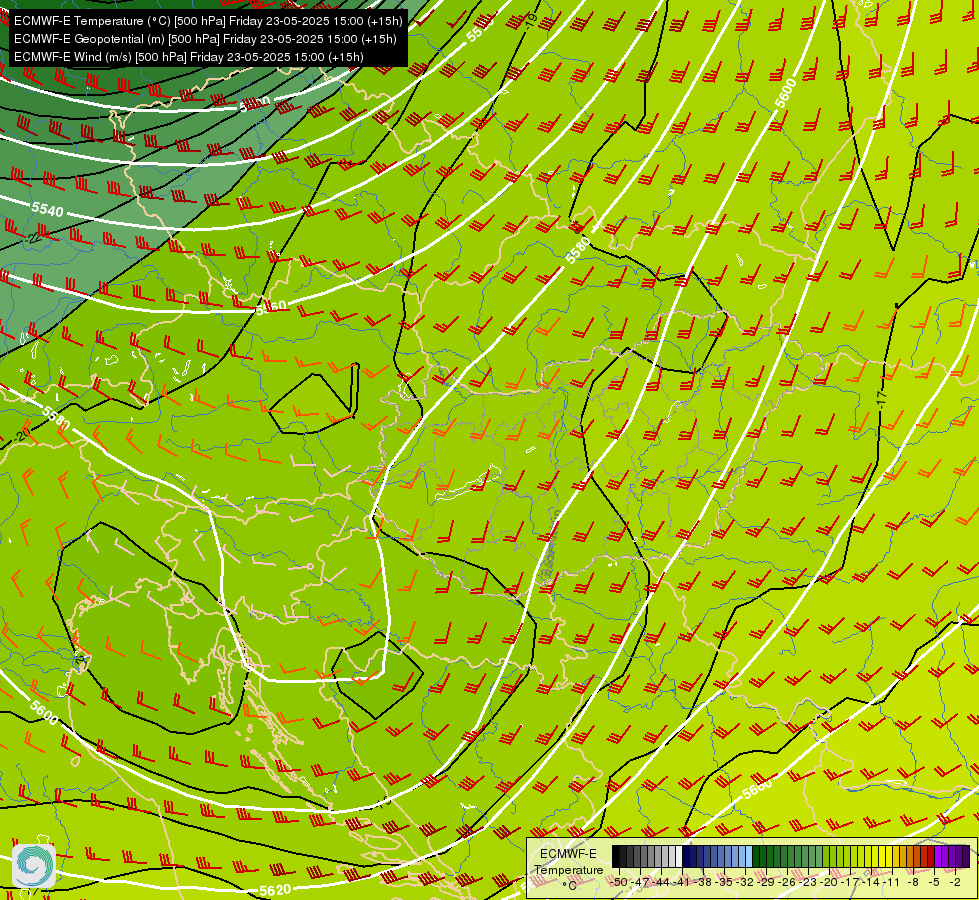Click the yellow -14 swatch in the legend
Viewport: 979px width, 900px height.
pyautogui.click(x=875, y=856)
